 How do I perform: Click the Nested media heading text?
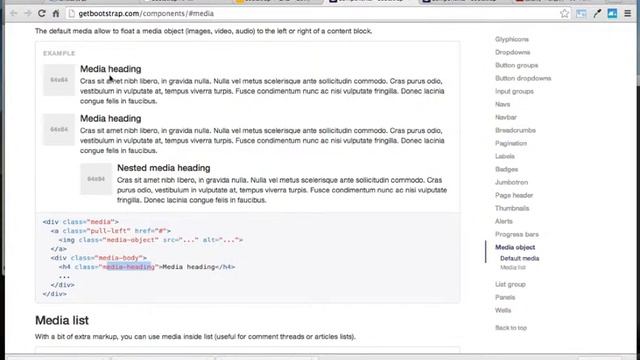(x=164, y=168)
